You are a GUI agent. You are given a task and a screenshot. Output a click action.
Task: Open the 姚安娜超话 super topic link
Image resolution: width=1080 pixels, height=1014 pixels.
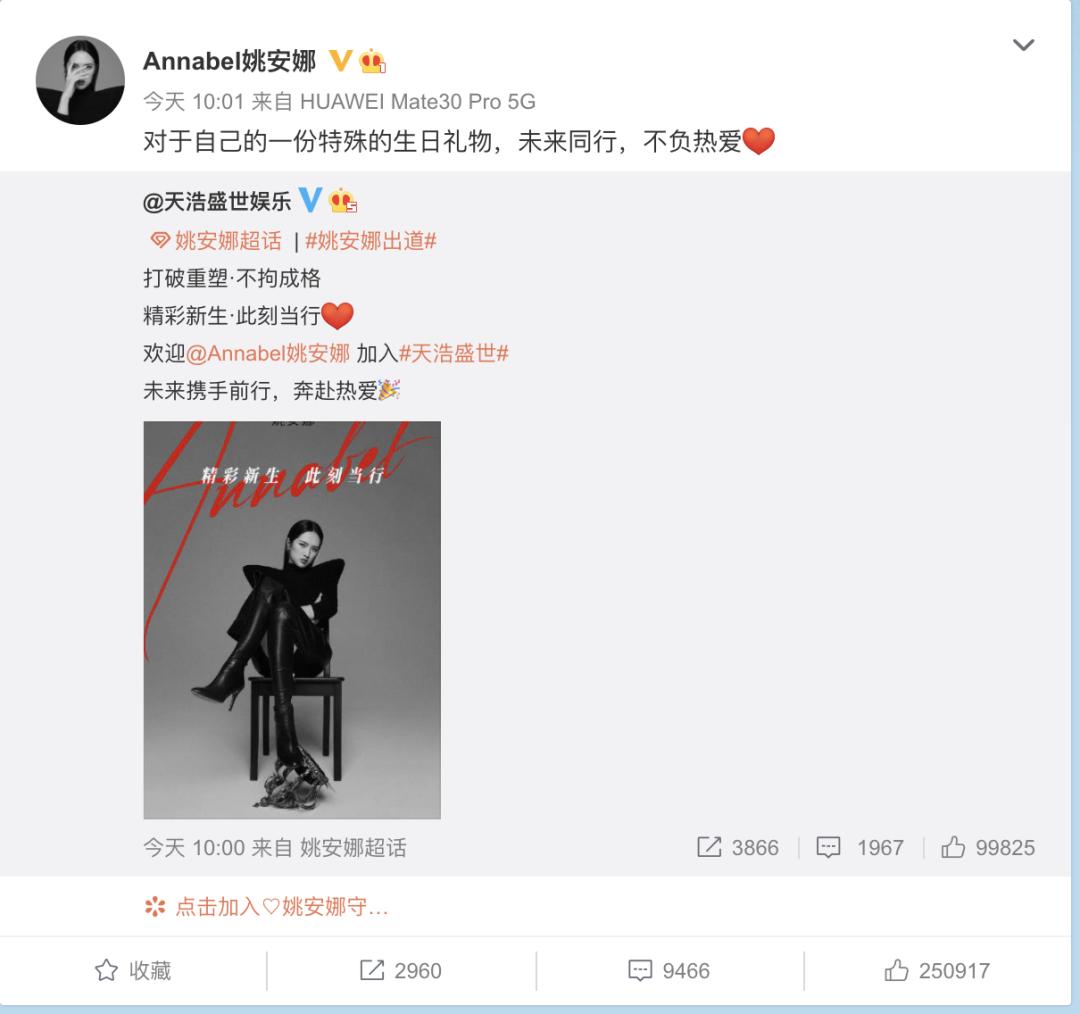(216, 240)
